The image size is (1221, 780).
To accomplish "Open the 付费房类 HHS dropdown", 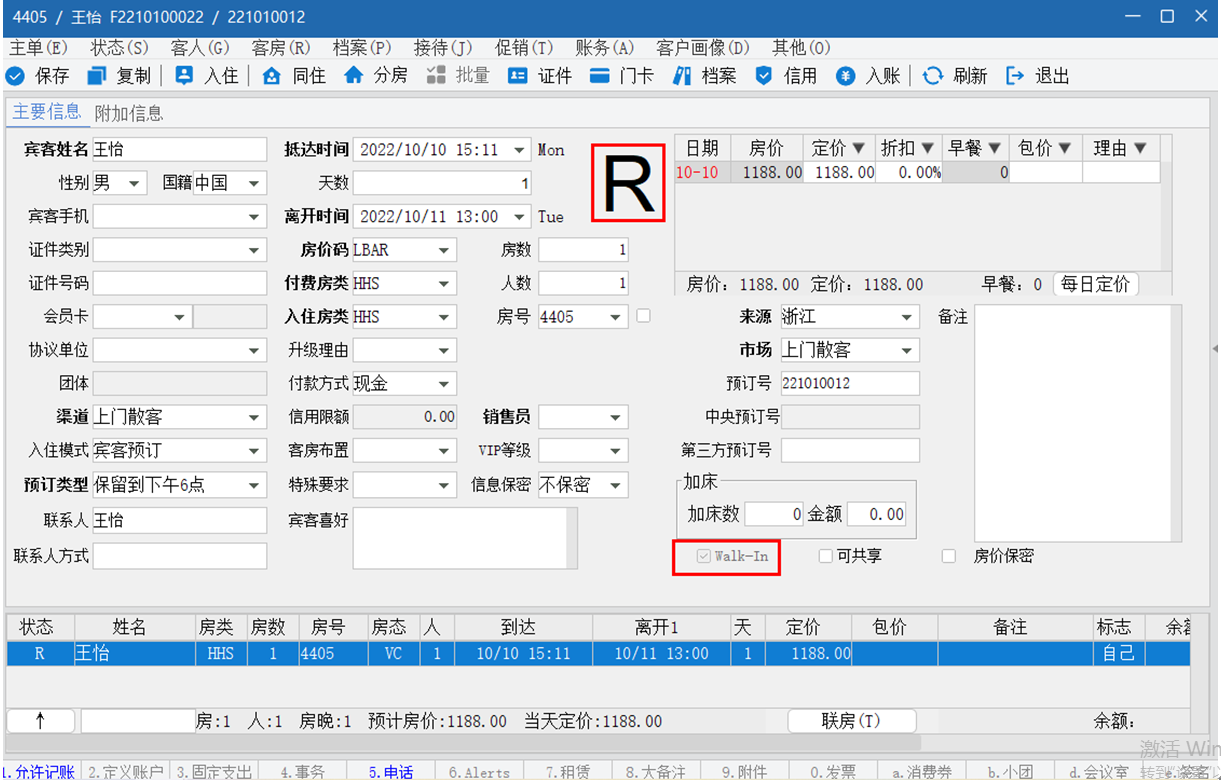I will click(x=445, y=283).
